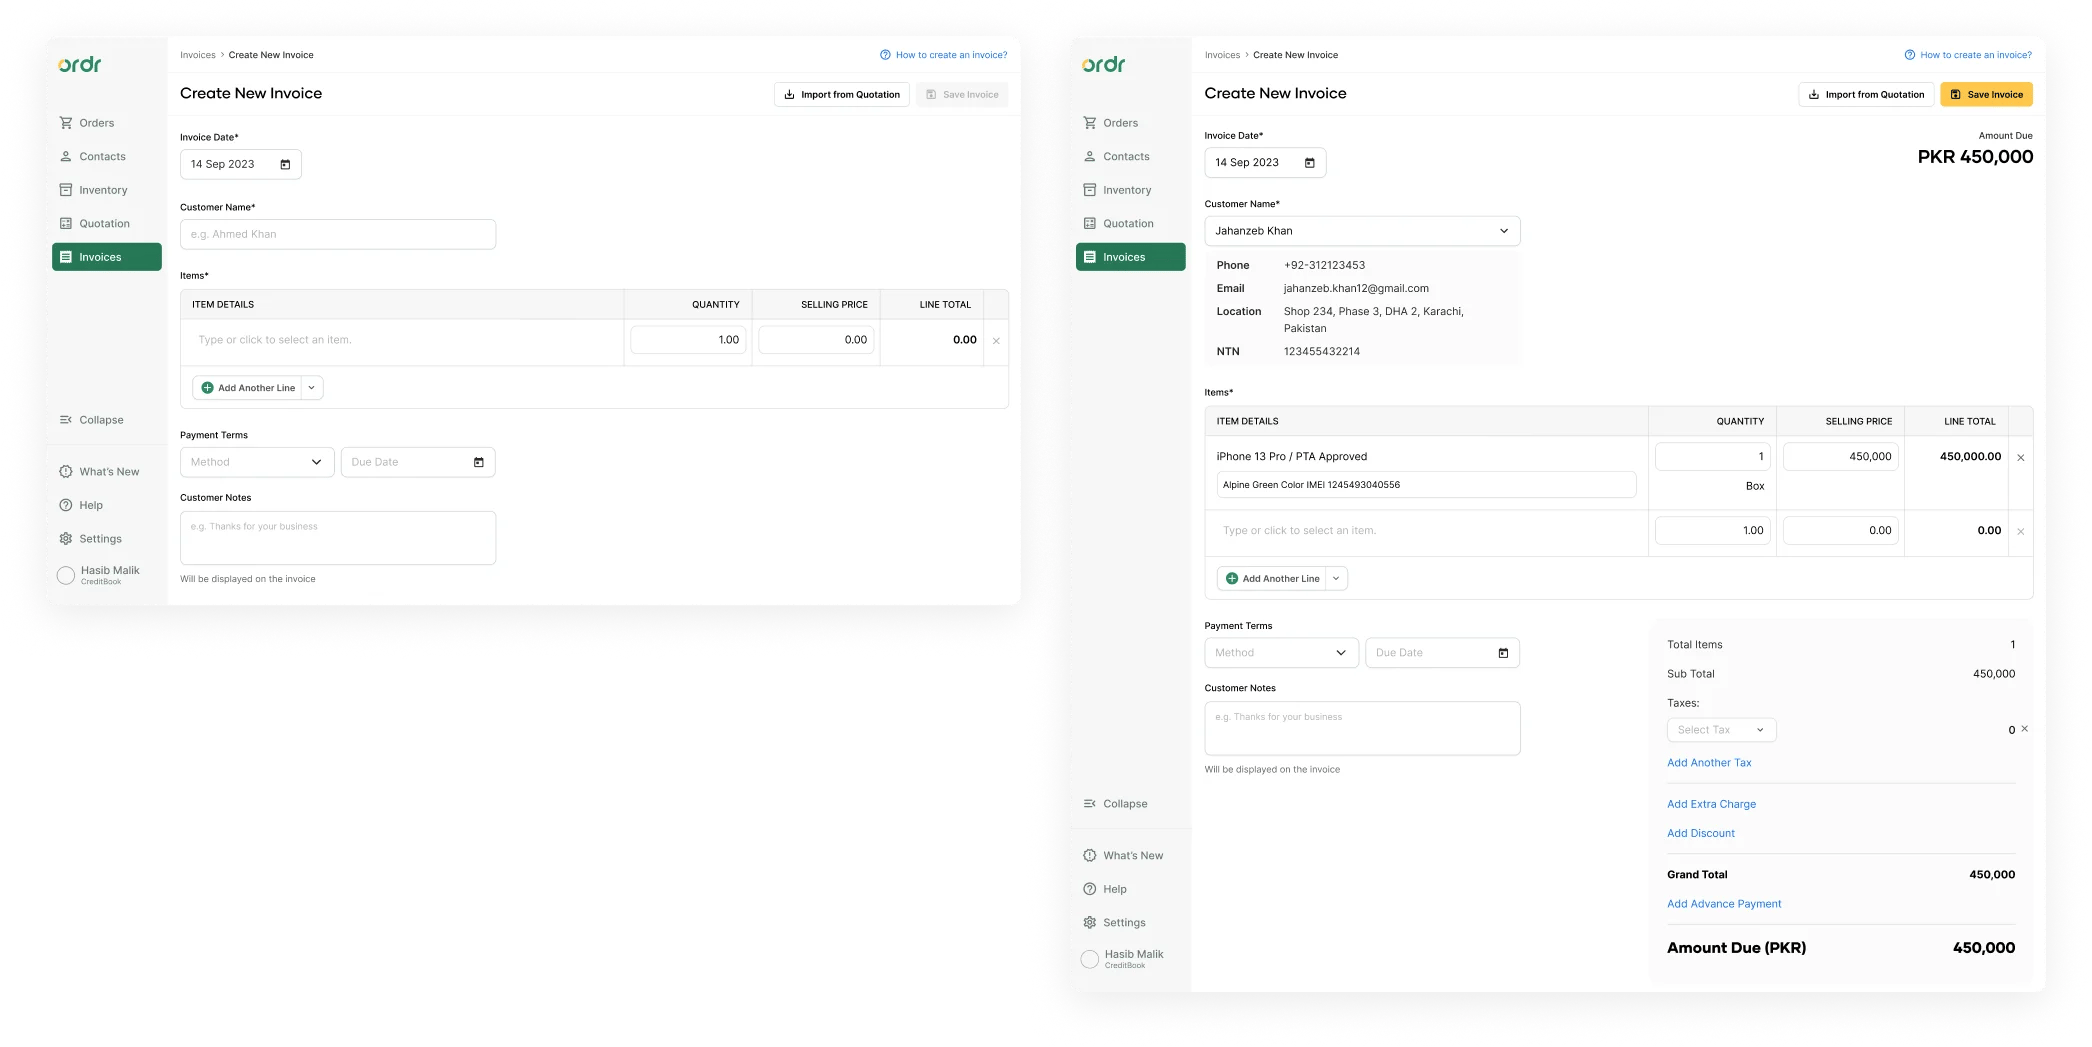Open the calendar icon beside Invoice Date
Screen dimensions: 2092x1047
pos(1310,162)
